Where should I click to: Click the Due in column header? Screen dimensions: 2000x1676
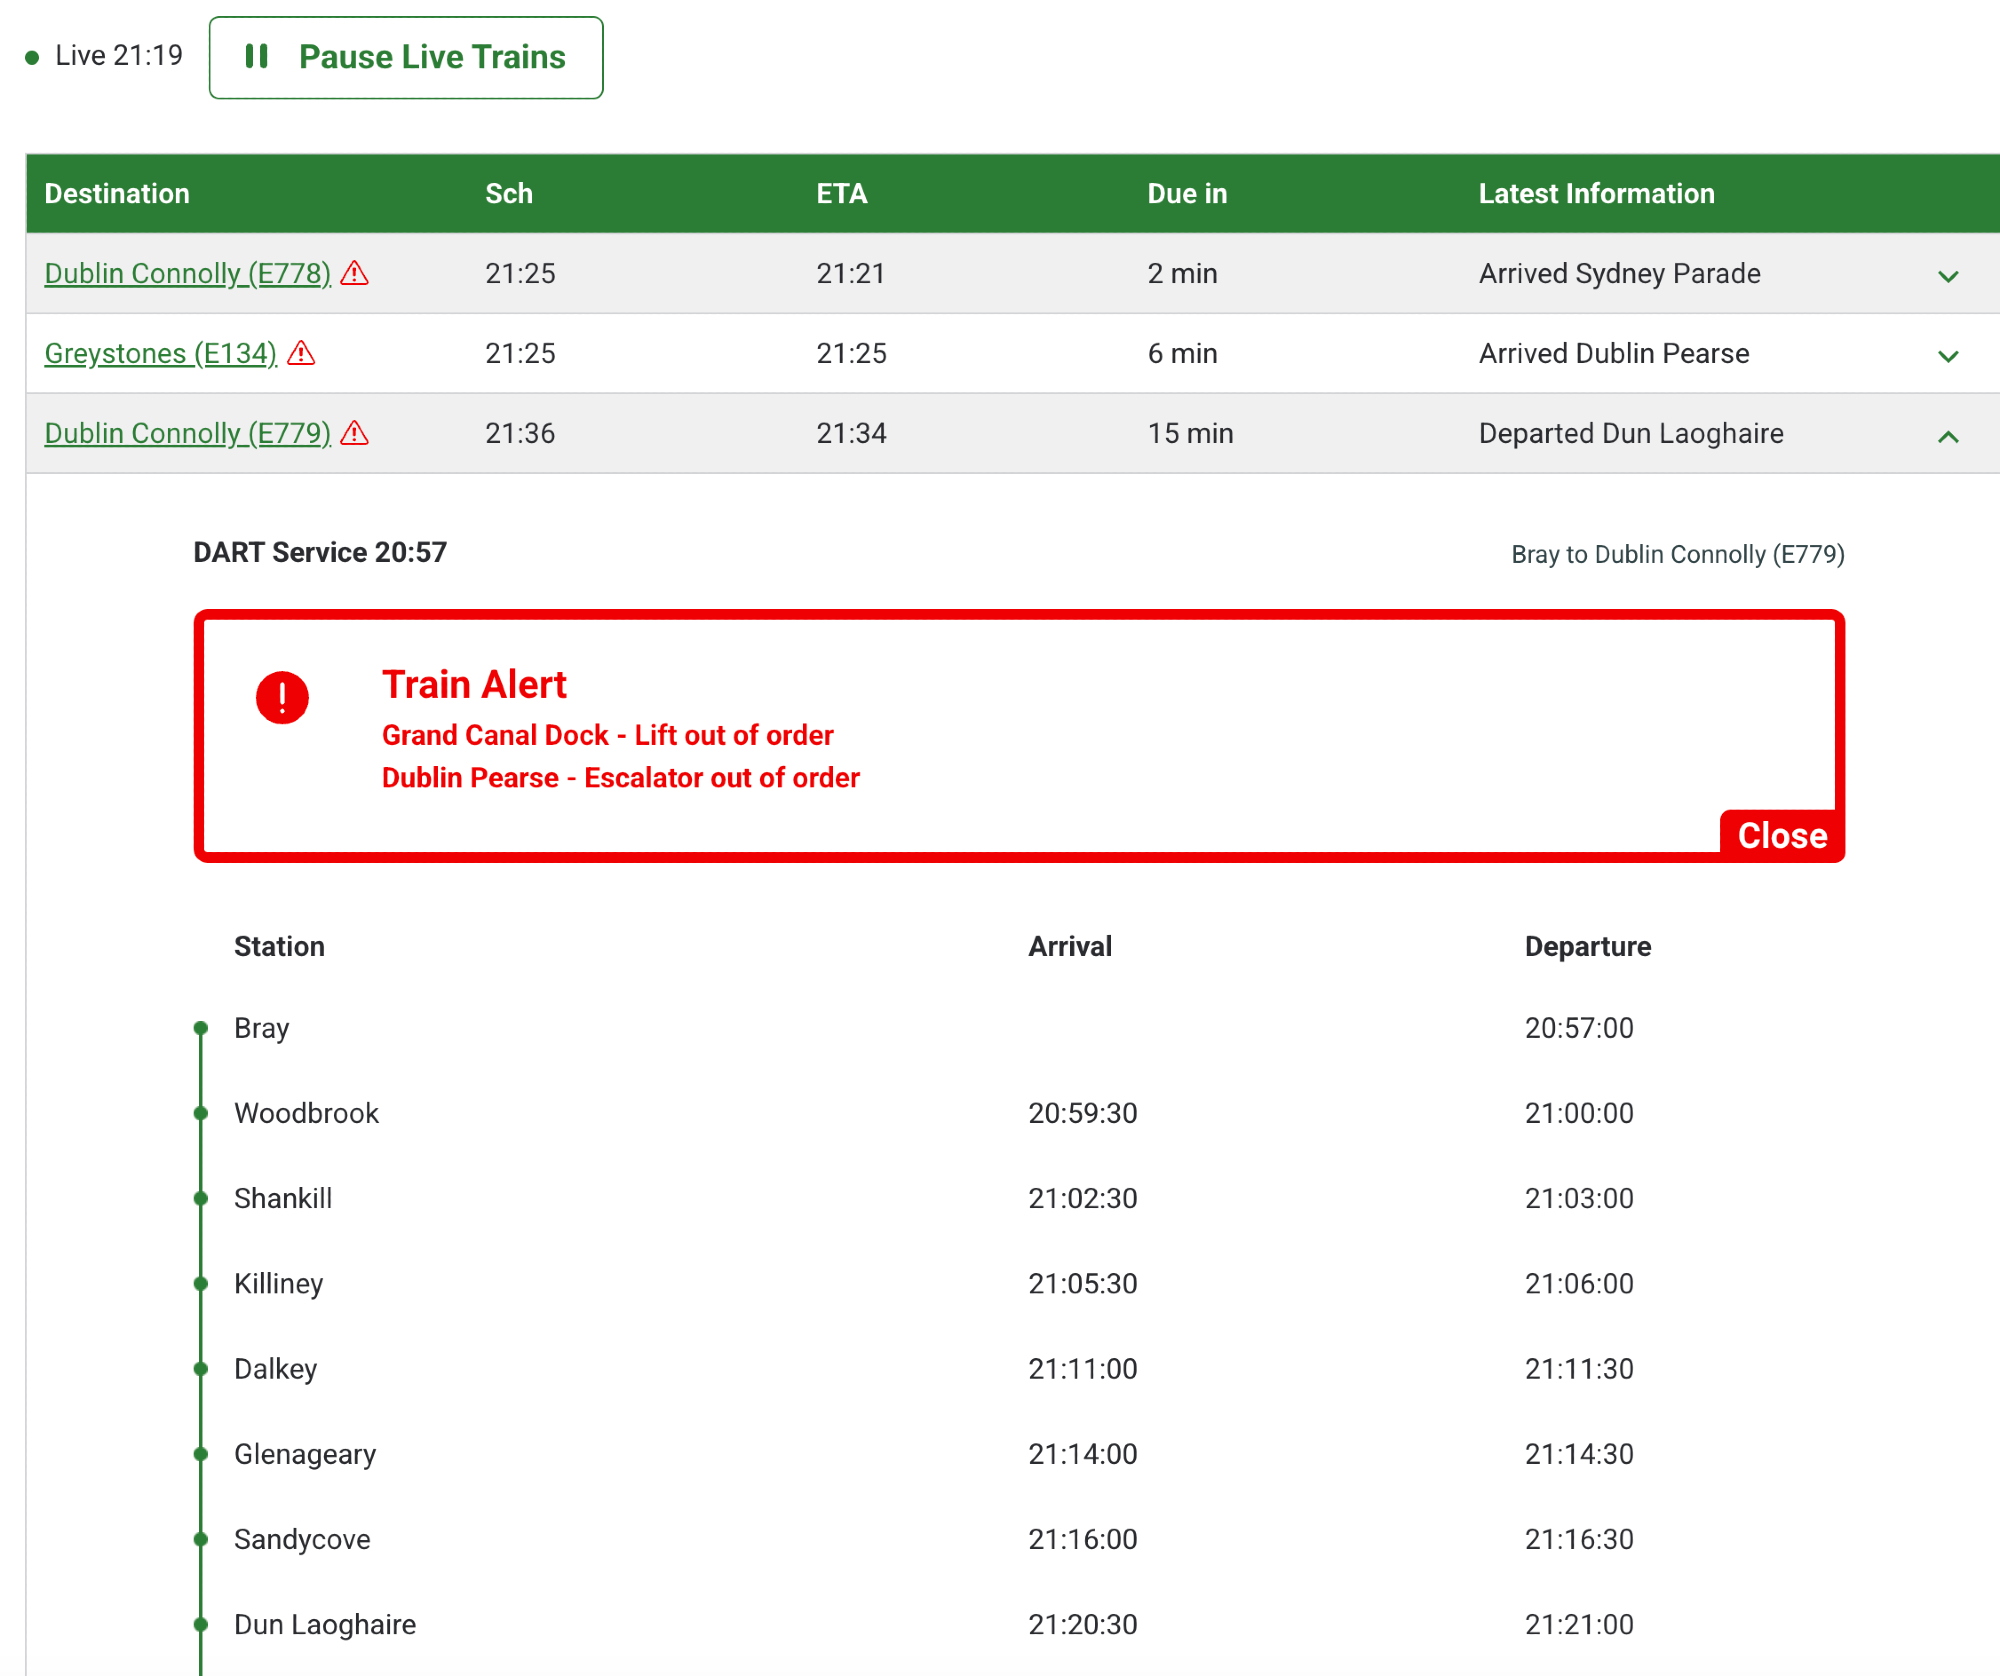point(1187,193)
